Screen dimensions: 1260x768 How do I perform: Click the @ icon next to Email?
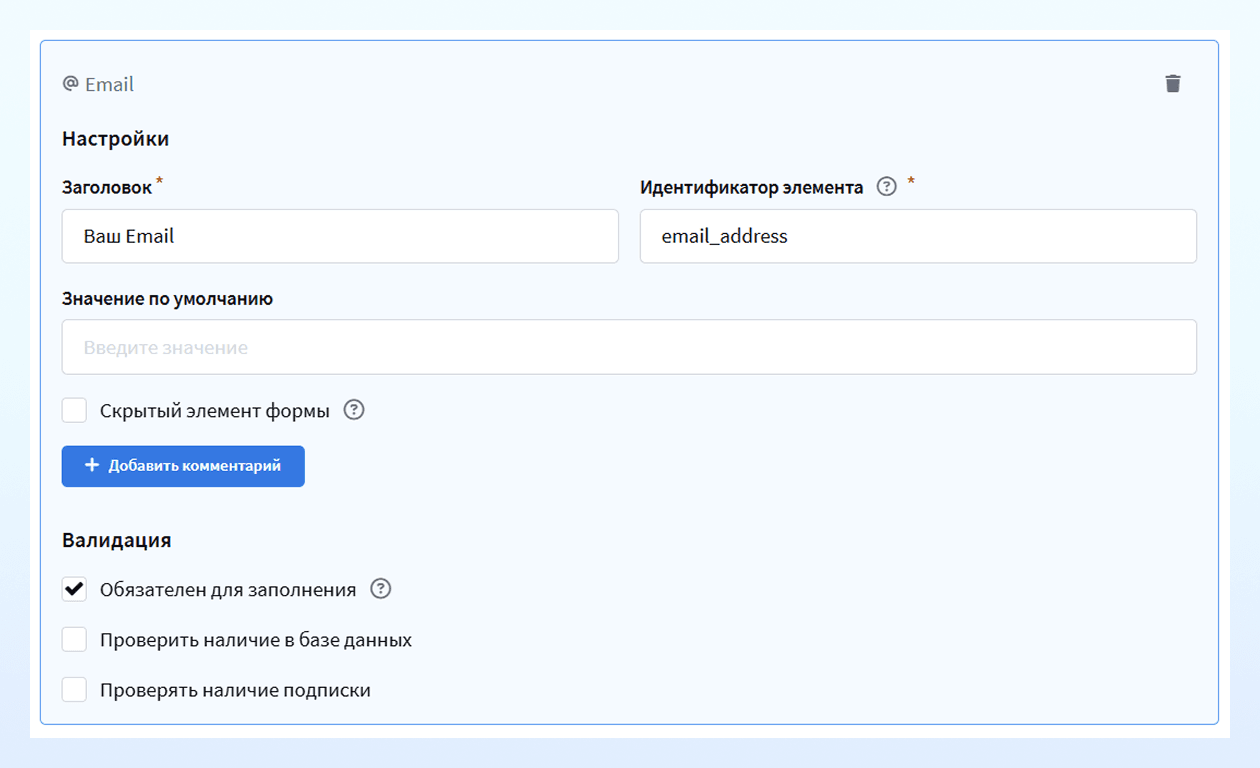70,84
